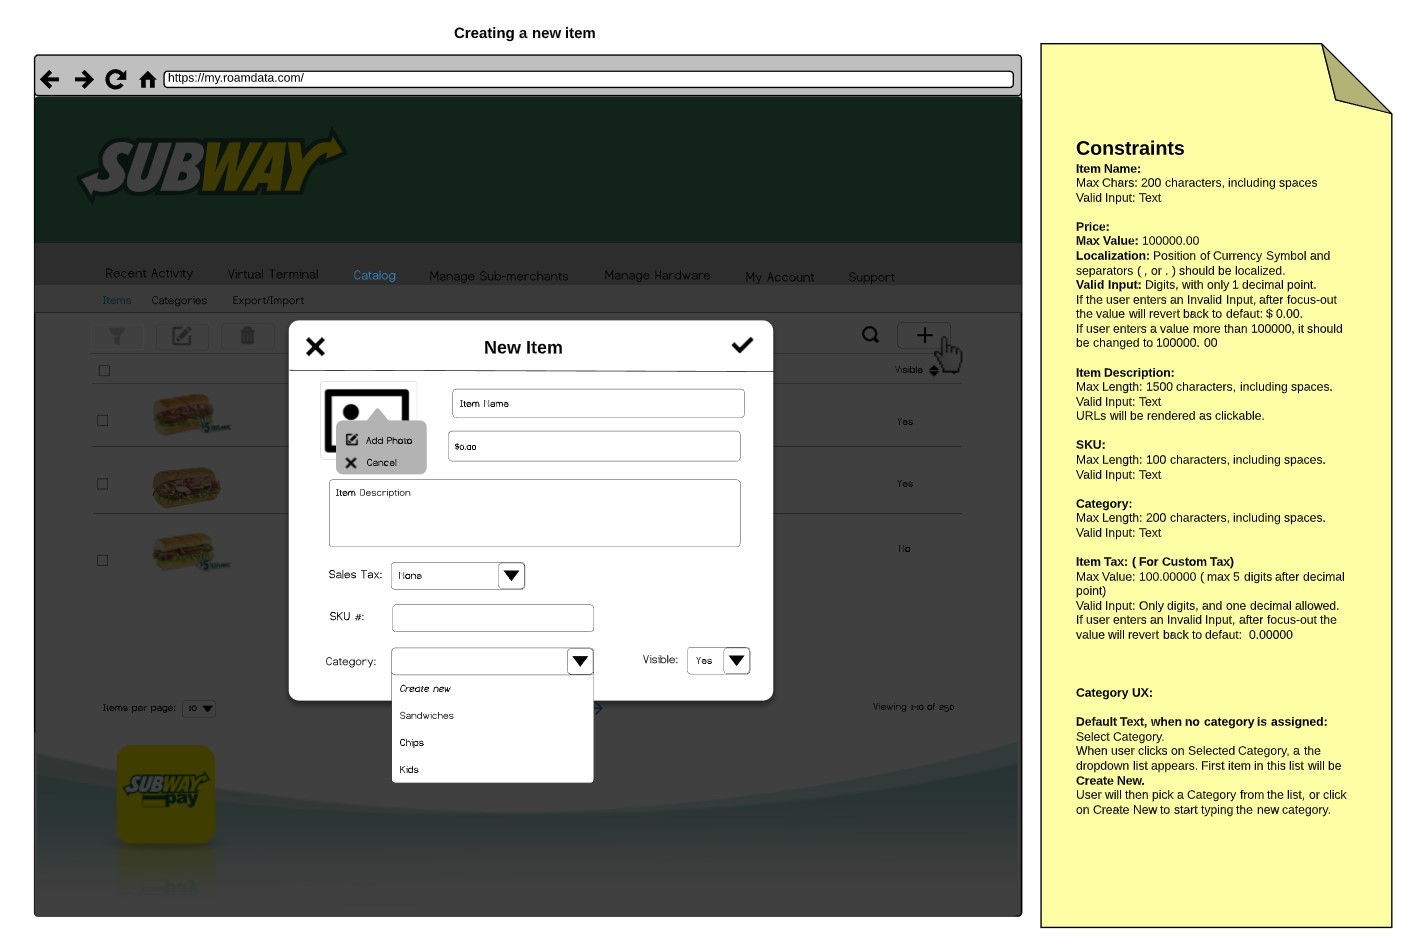Click the trash delete icon
The height and width of the screenshot is (944, 1413).
click(x=248, y=336)
